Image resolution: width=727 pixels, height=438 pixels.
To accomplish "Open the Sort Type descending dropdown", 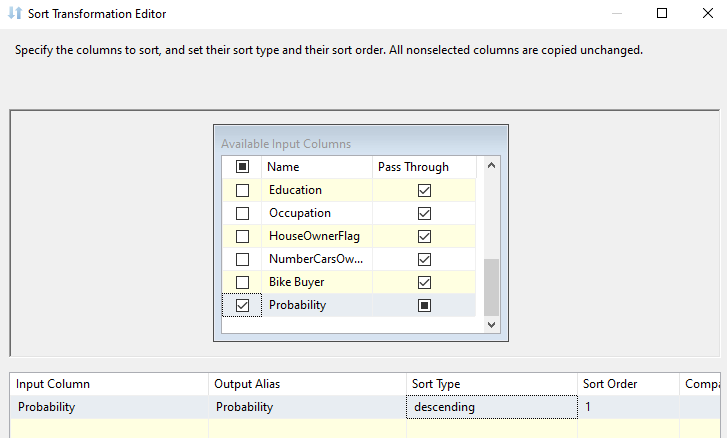I will tap(491, 407).
